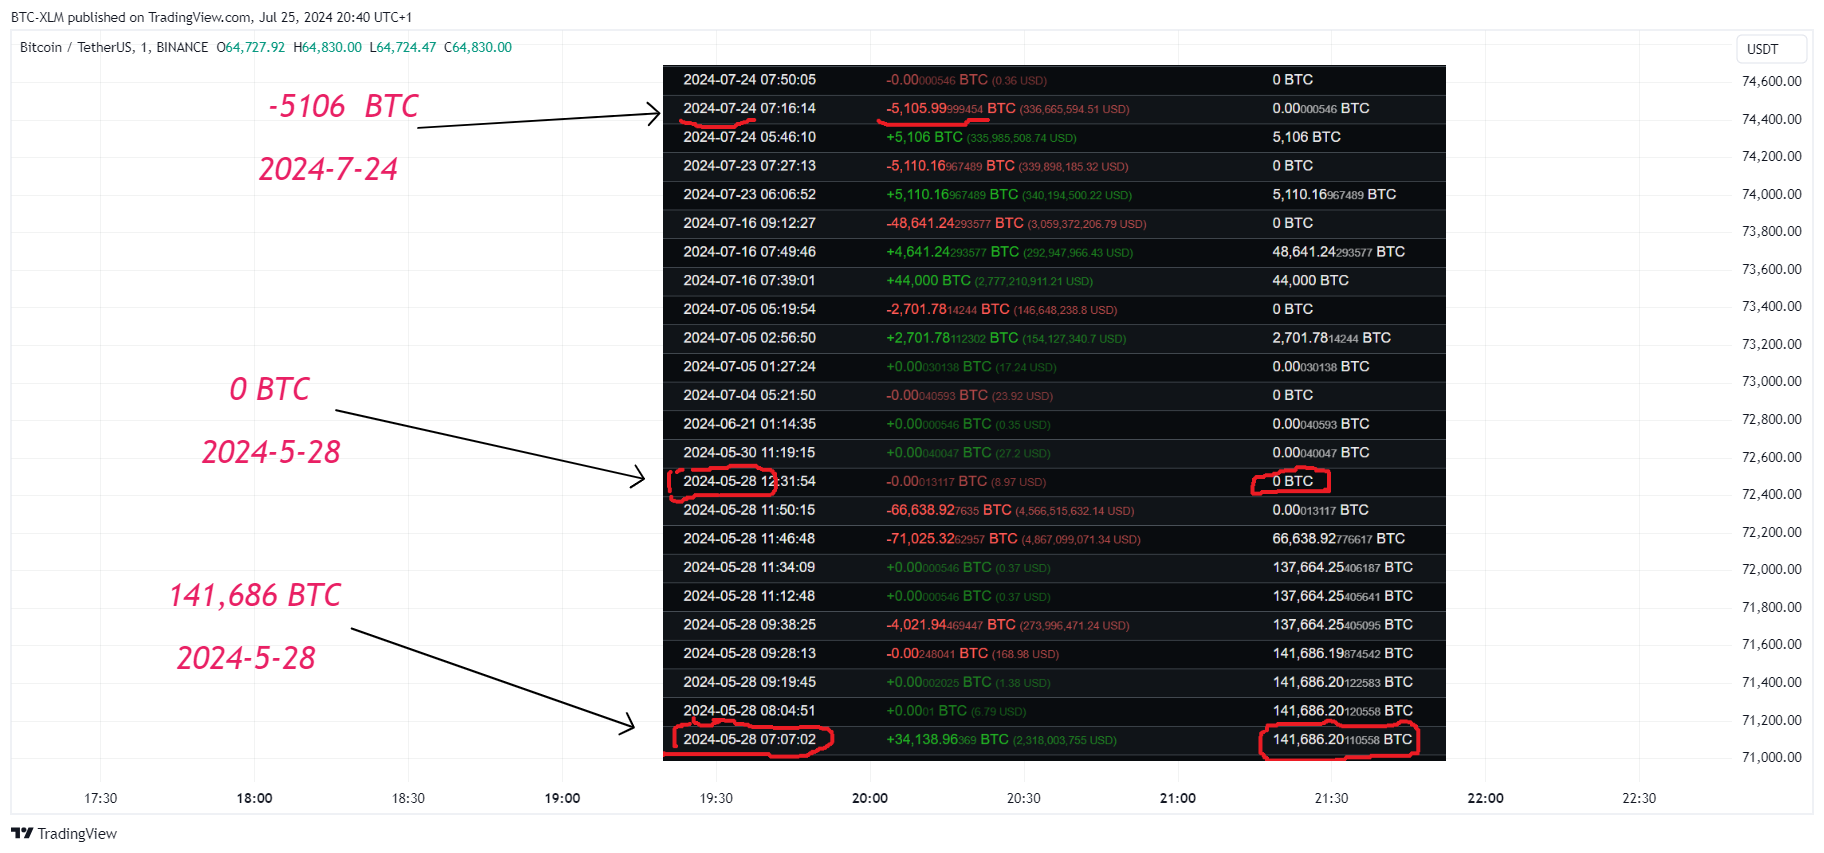This screenshot has height=853, width=1824.
Task: Click the +44,000 BTC transaction amount
Action: coord(929,280)
